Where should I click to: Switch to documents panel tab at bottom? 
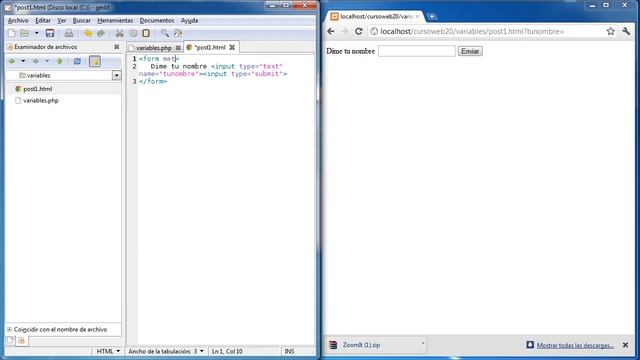pyautogui.click(x=10, y=340)
